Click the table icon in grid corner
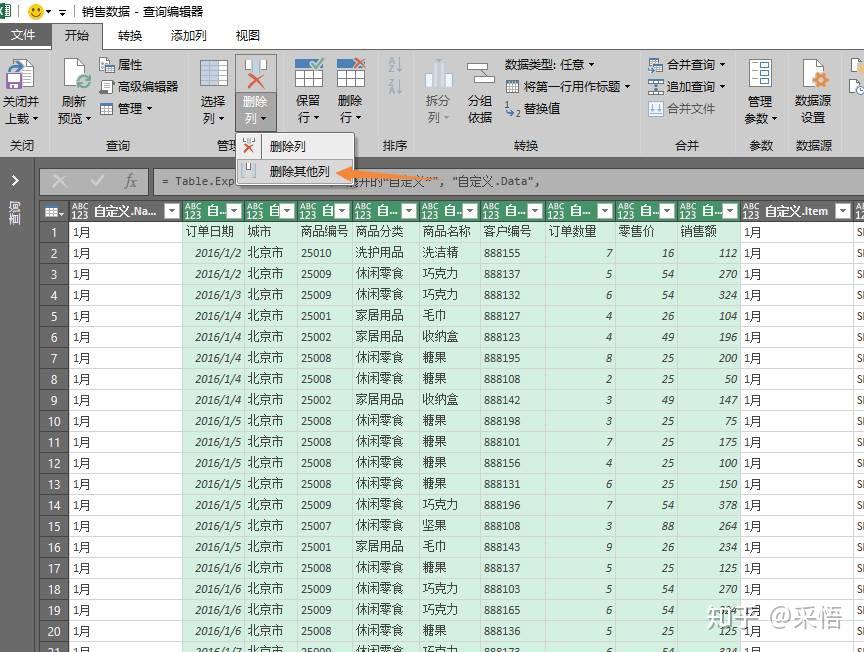 tap(54, 211)
